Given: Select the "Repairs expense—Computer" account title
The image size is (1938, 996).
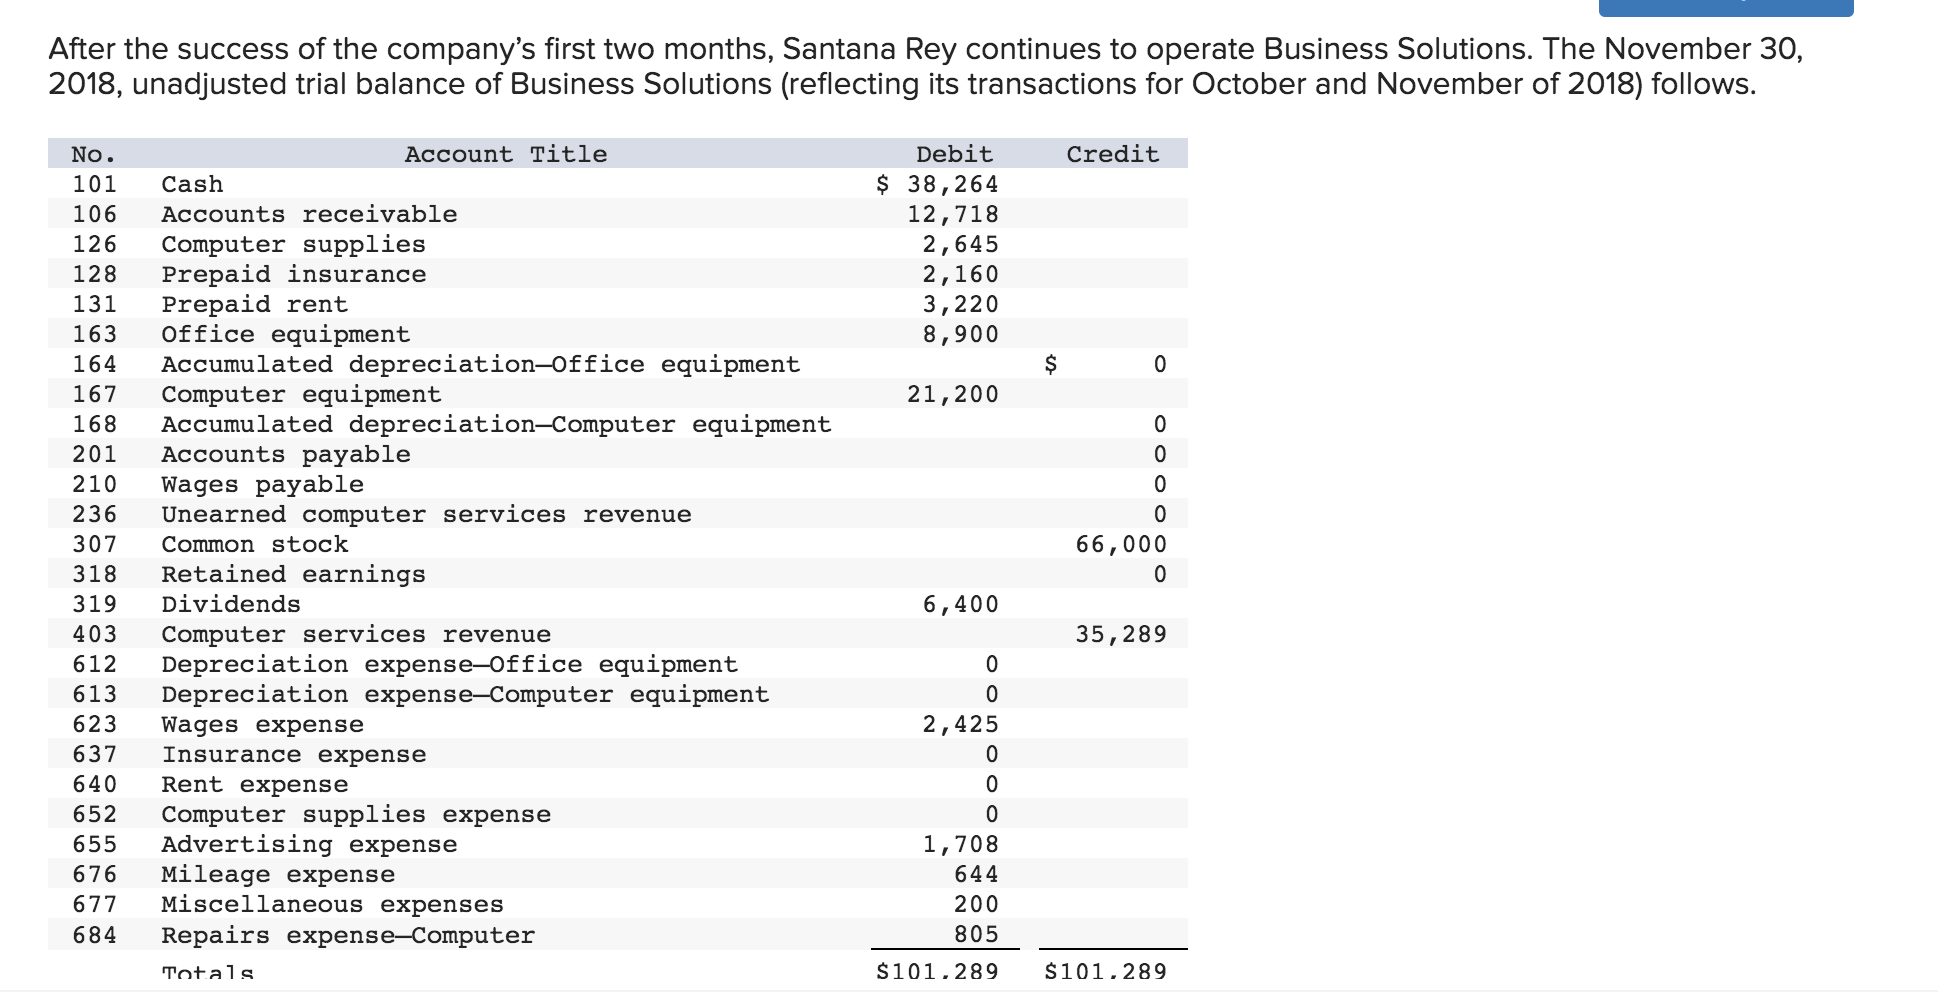Looking at the screenshot, I should 348,935.
